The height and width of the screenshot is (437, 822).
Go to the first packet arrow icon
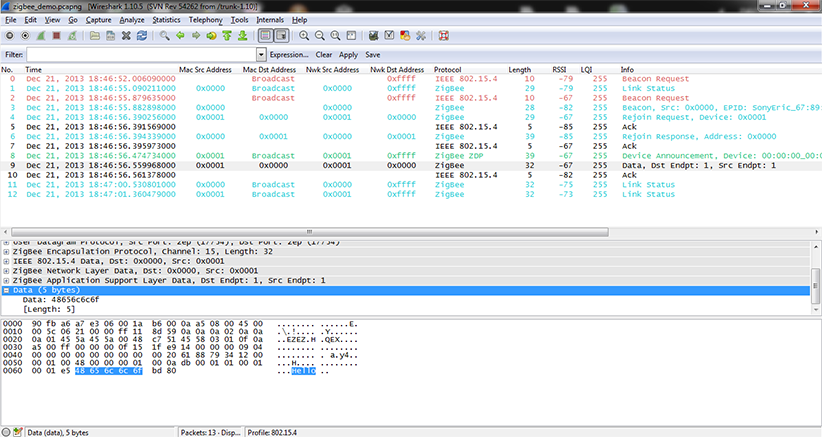(x=229, y=36)
